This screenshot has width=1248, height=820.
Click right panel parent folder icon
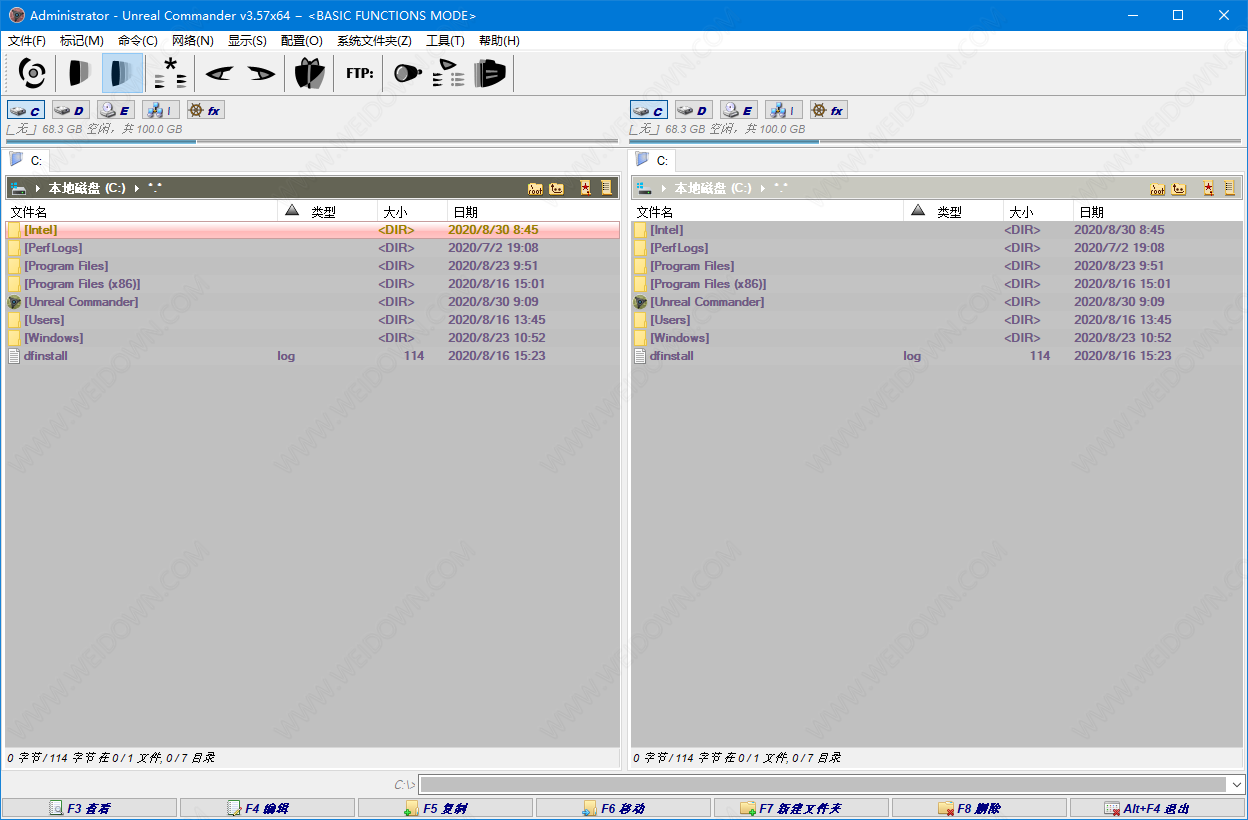[1180, 188]
